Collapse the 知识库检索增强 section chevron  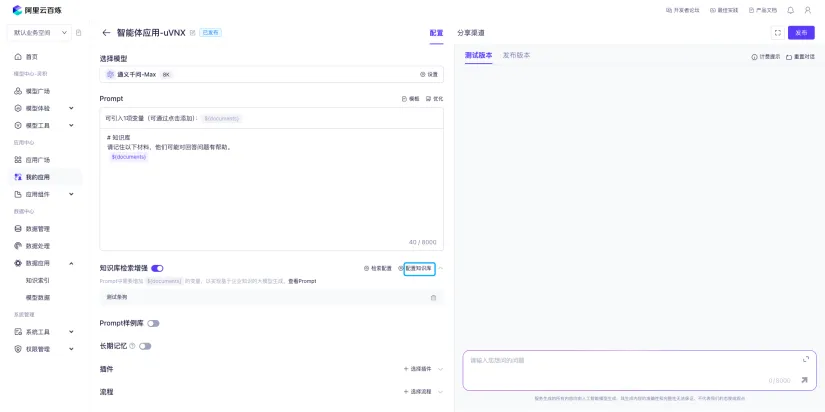440,268
